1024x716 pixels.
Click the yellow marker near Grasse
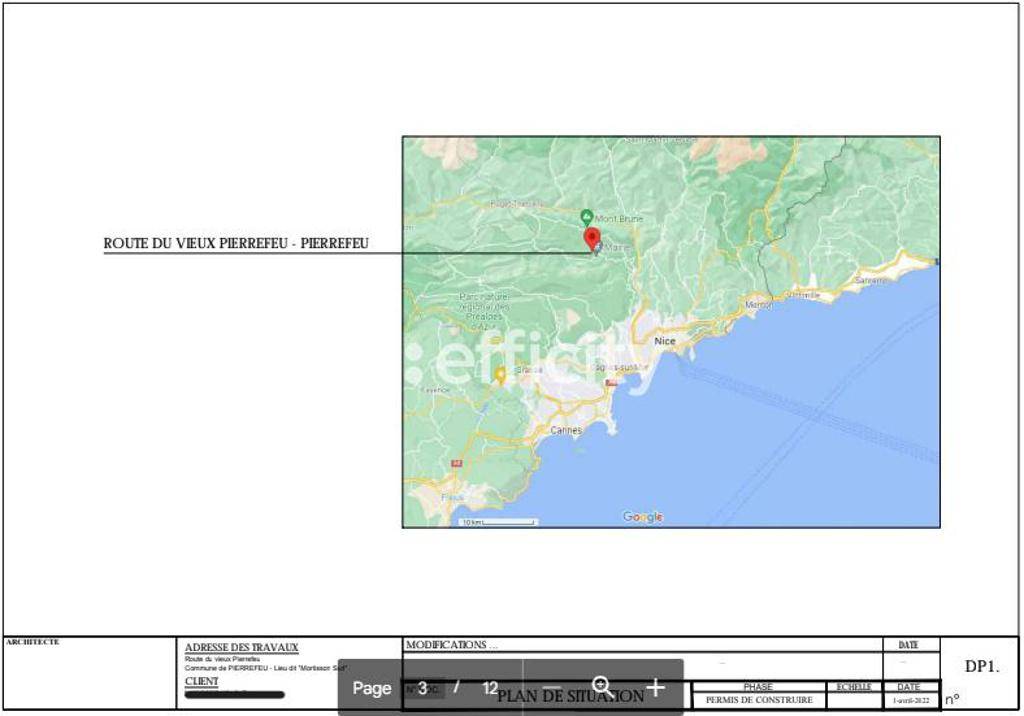click(500, 376)
